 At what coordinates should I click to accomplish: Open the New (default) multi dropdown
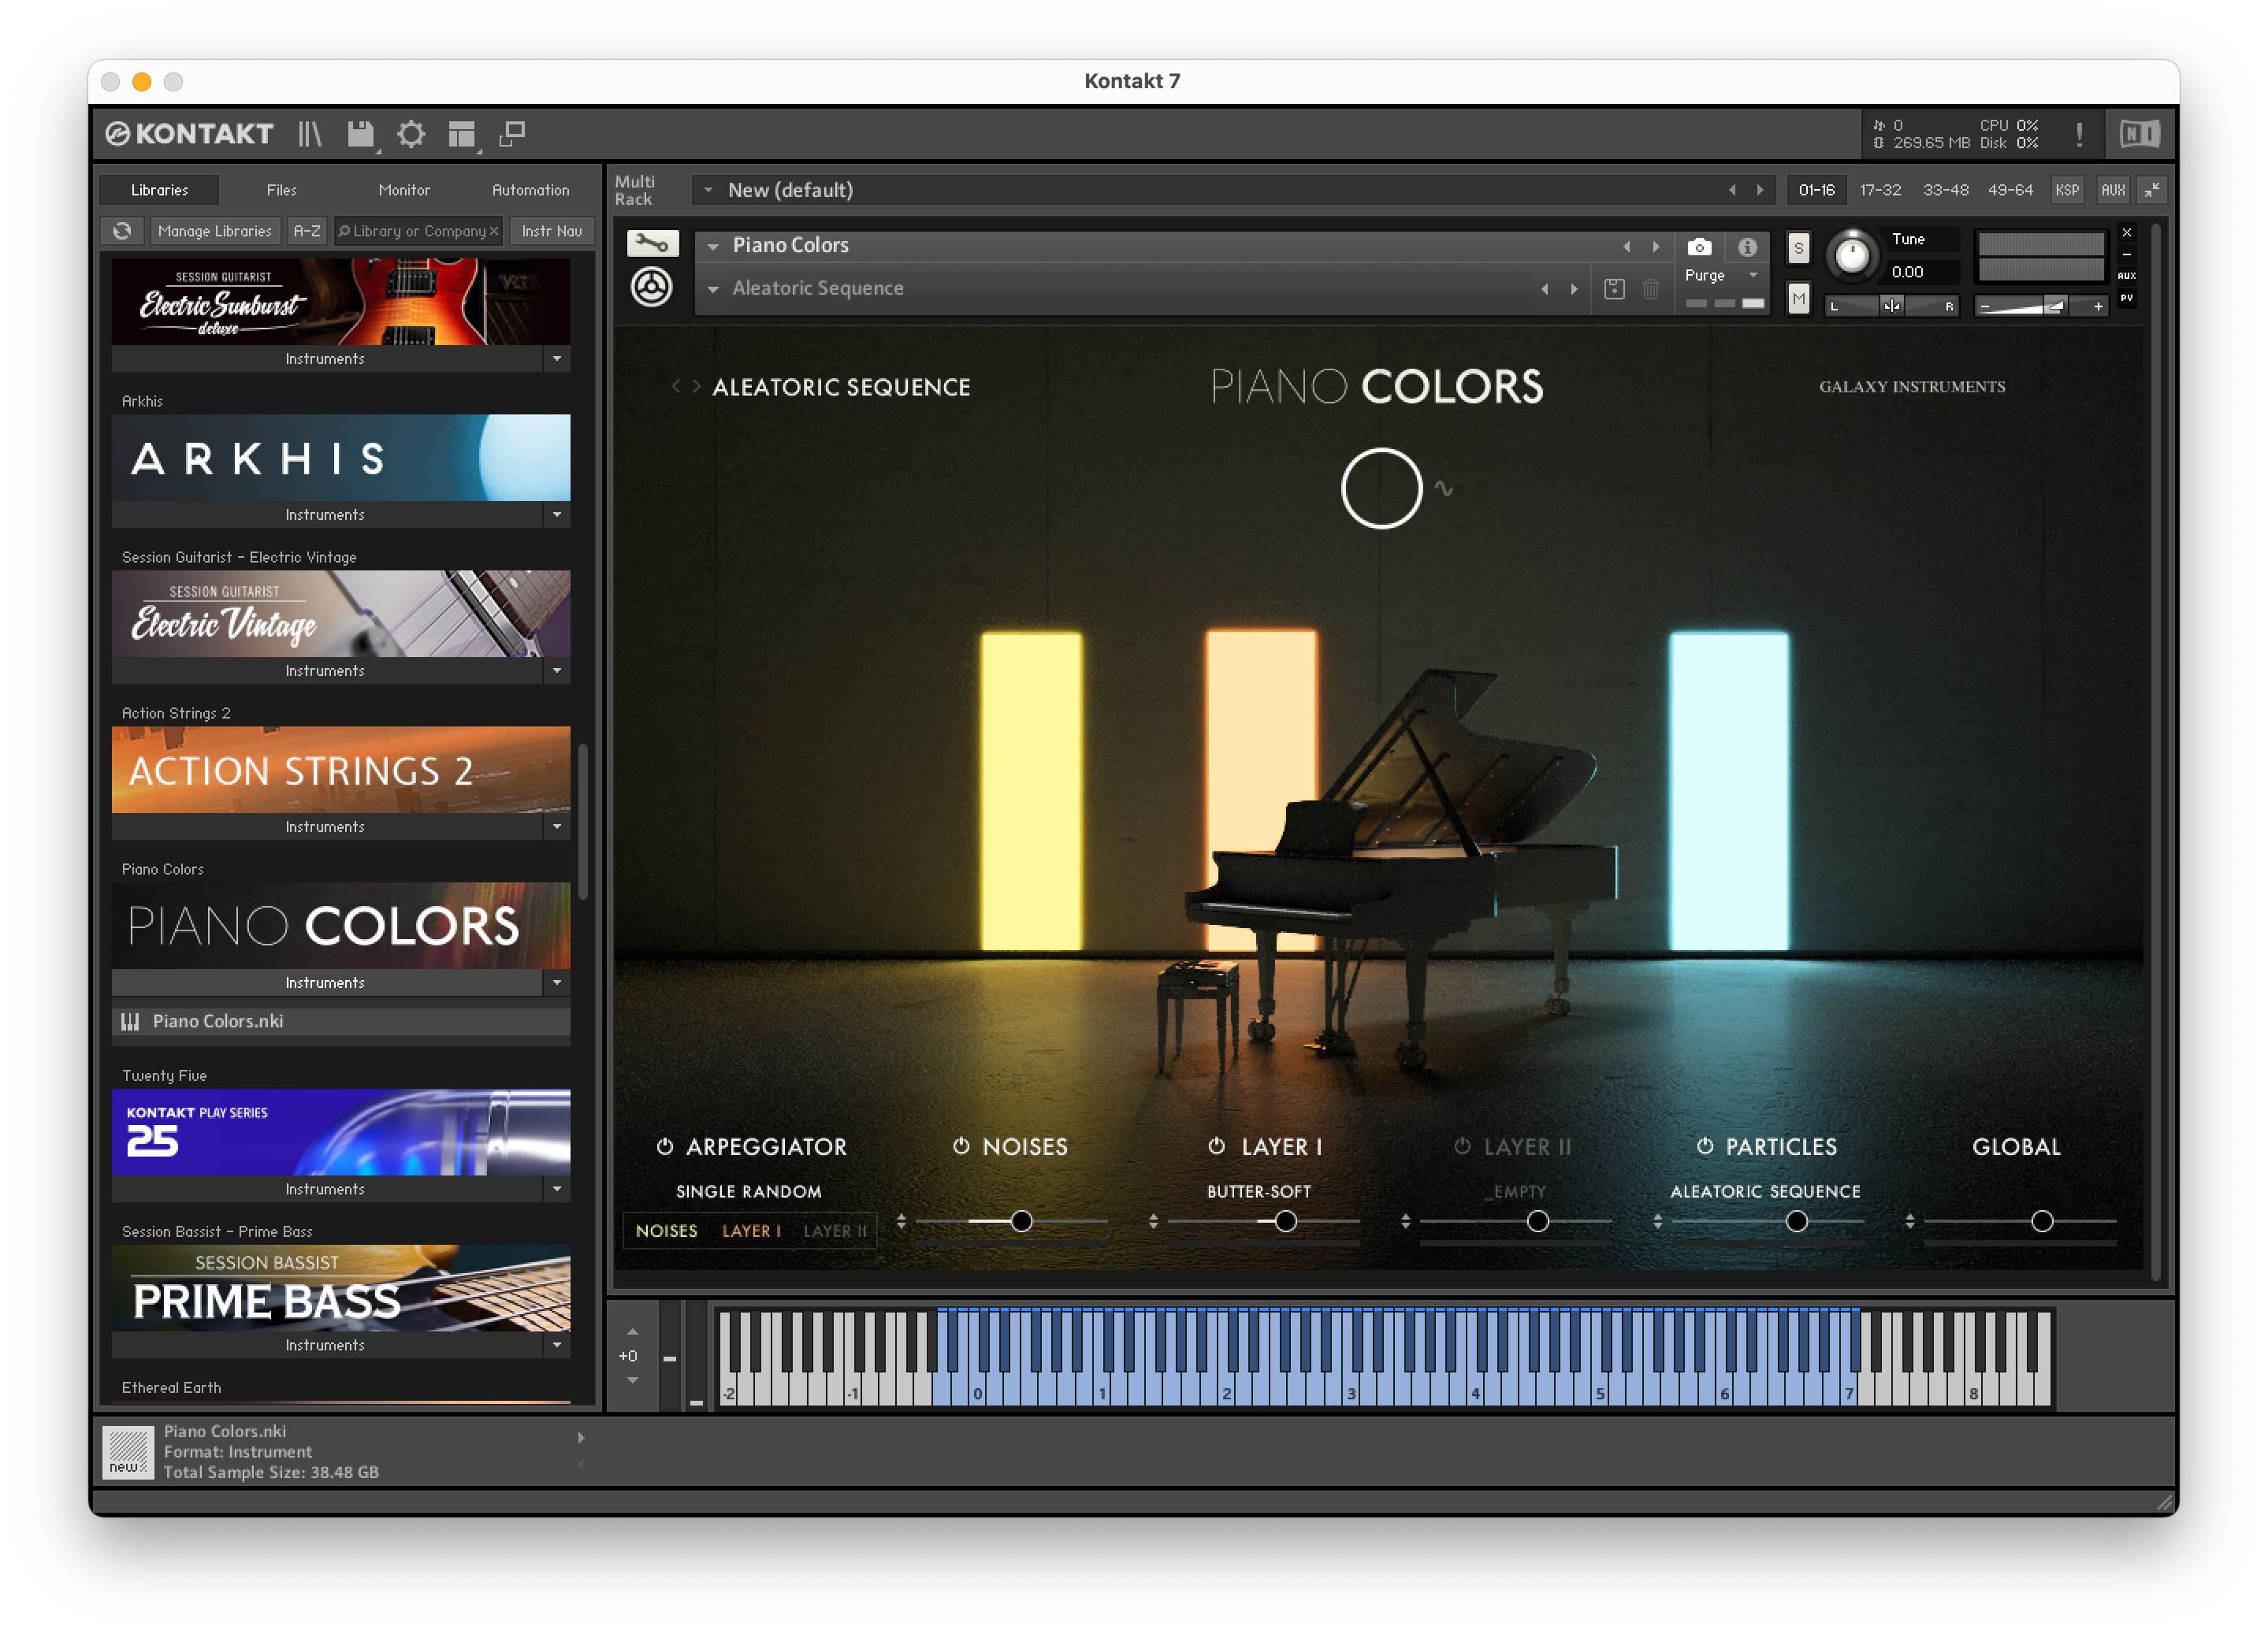[708, 190]
